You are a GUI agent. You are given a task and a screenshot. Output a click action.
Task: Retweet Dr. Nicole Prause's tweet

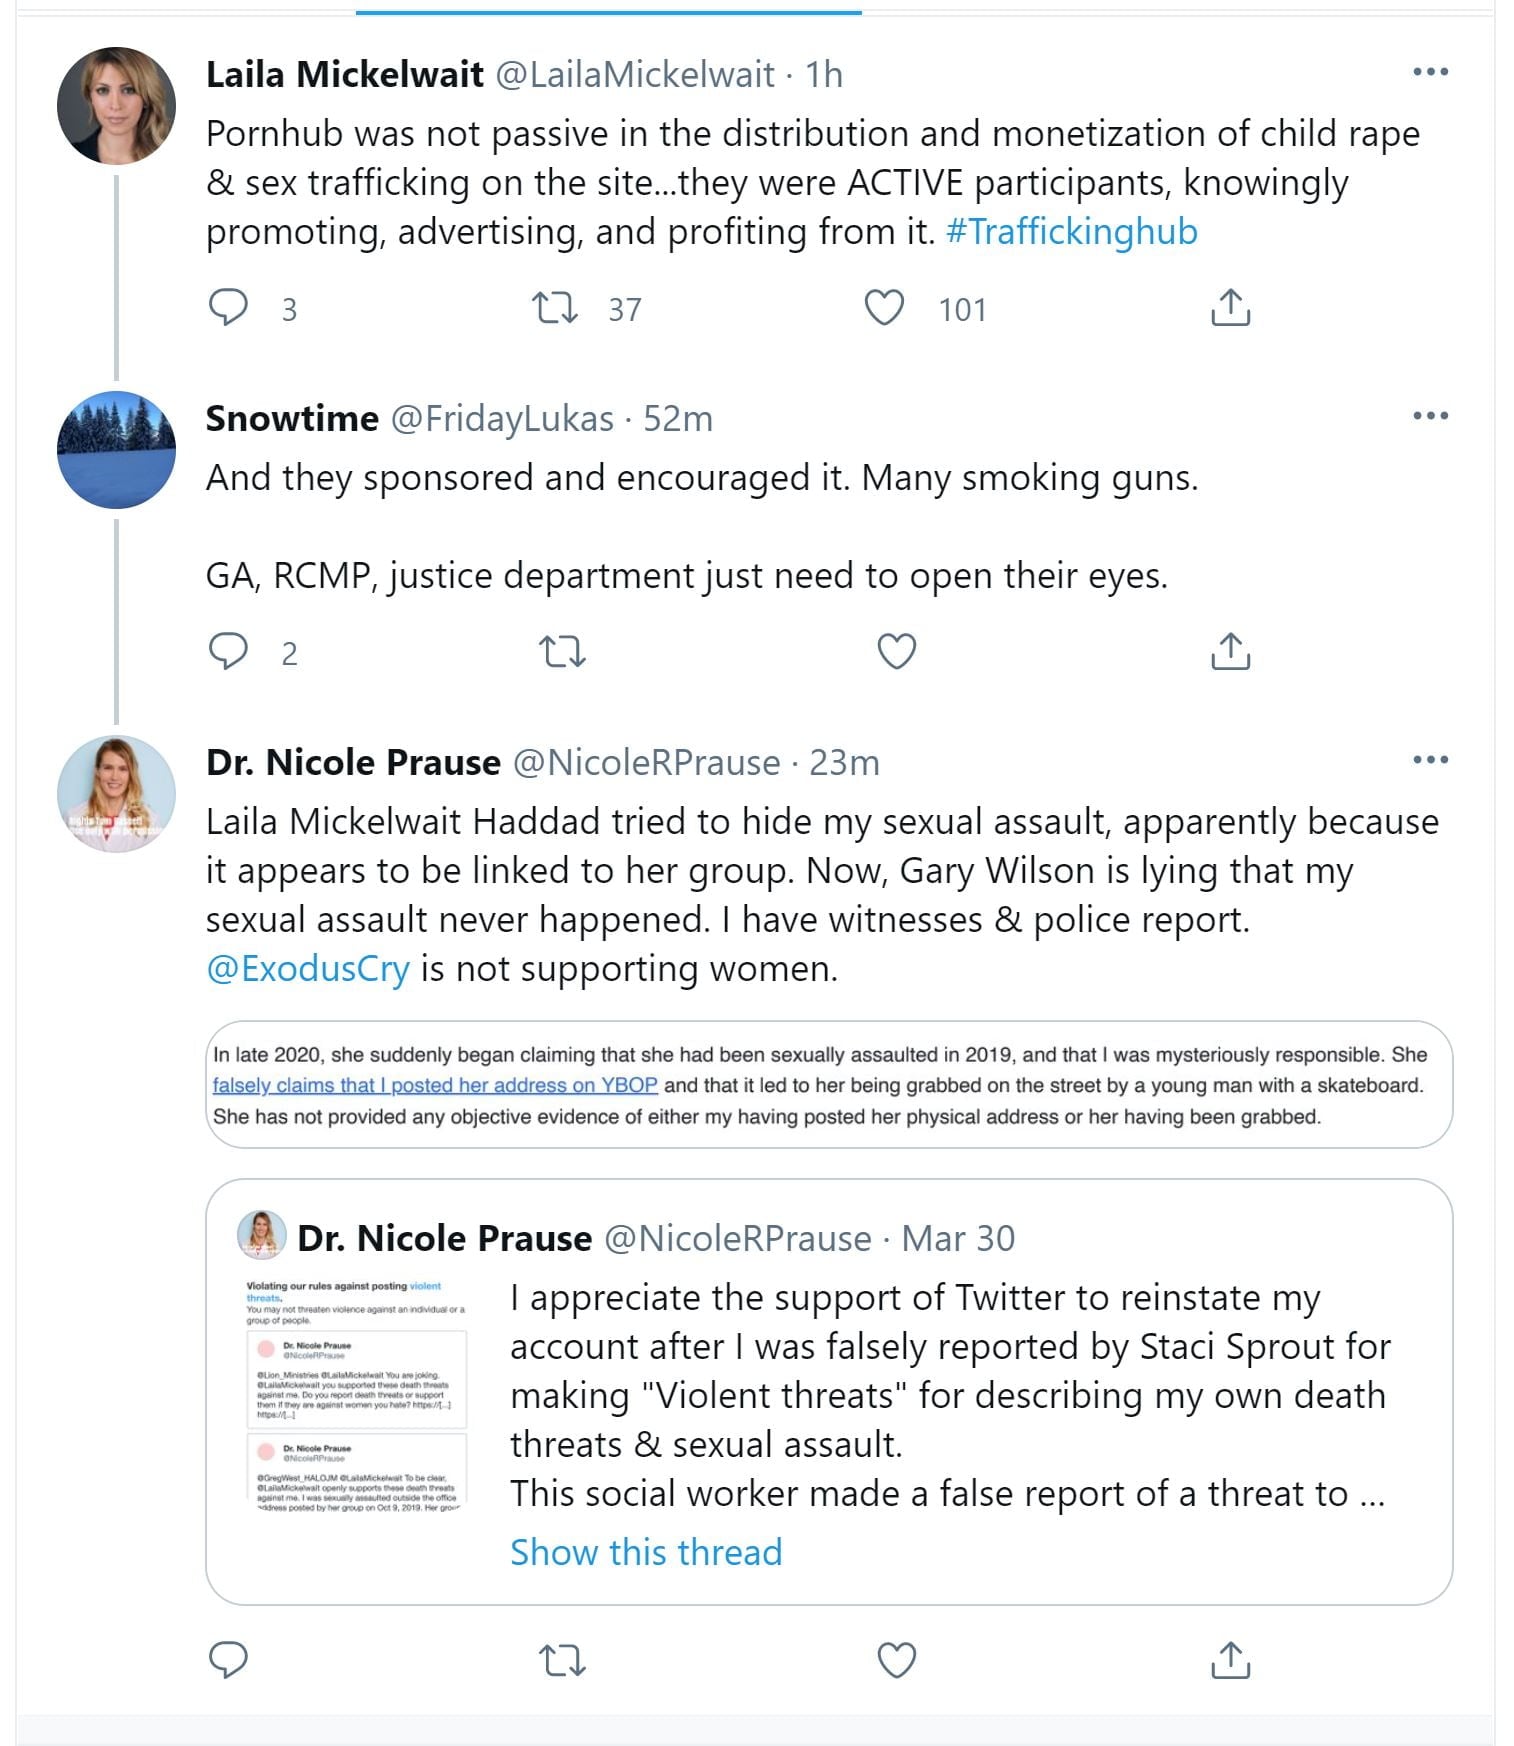coord(561,1660)
